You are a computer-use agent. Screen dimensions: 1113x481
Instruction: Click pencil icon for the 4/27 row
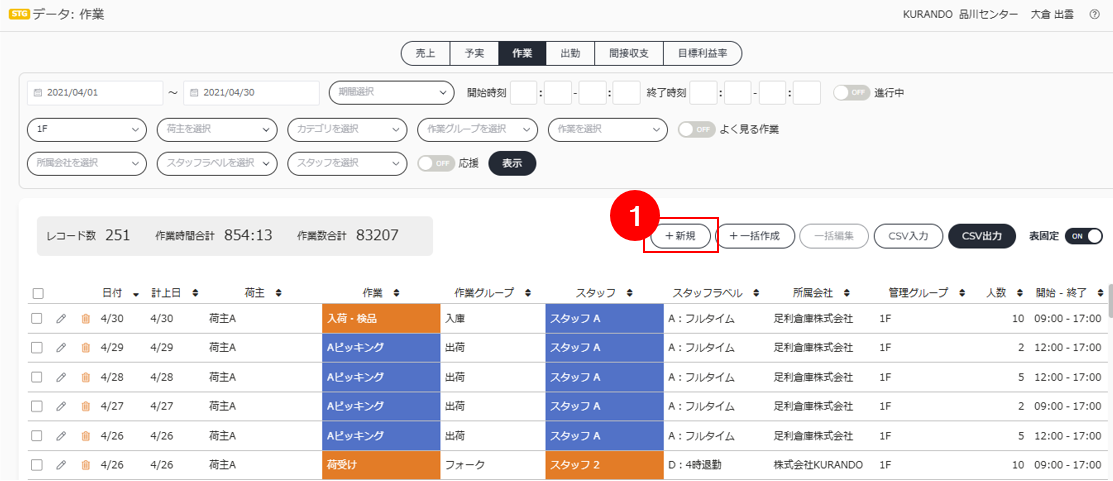point(61,407)
